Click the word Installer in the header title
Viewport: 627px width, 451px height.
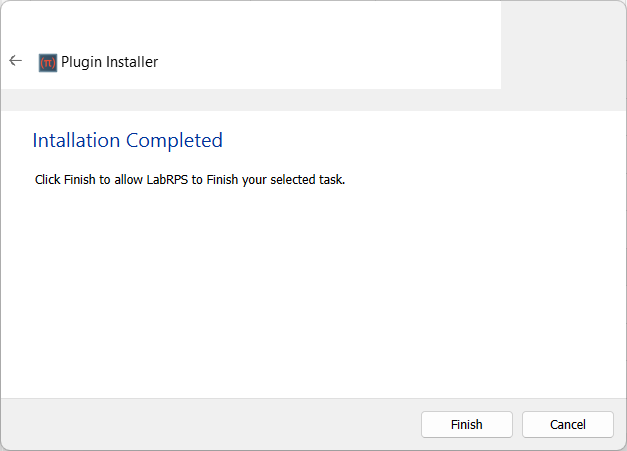131,62
